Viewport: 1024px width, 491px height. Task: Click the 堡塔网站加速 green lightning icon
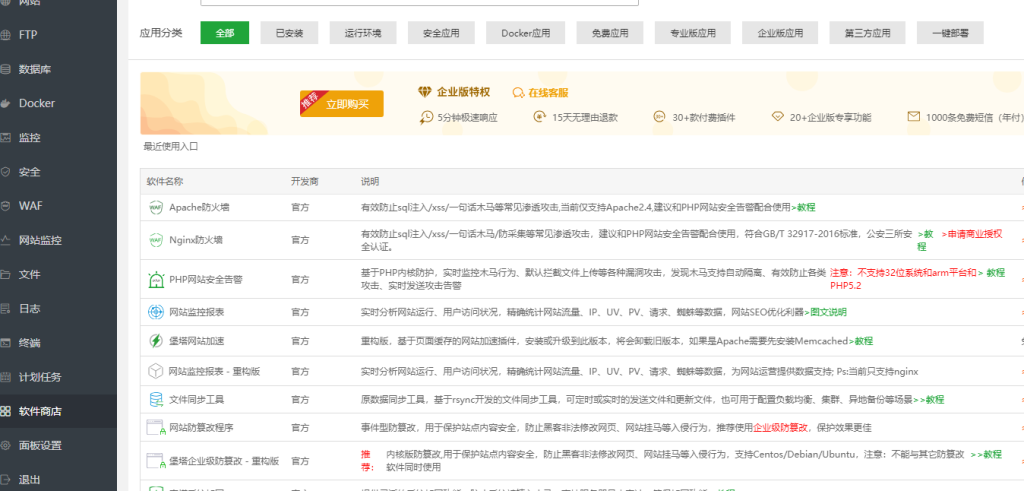coord(155,341)
